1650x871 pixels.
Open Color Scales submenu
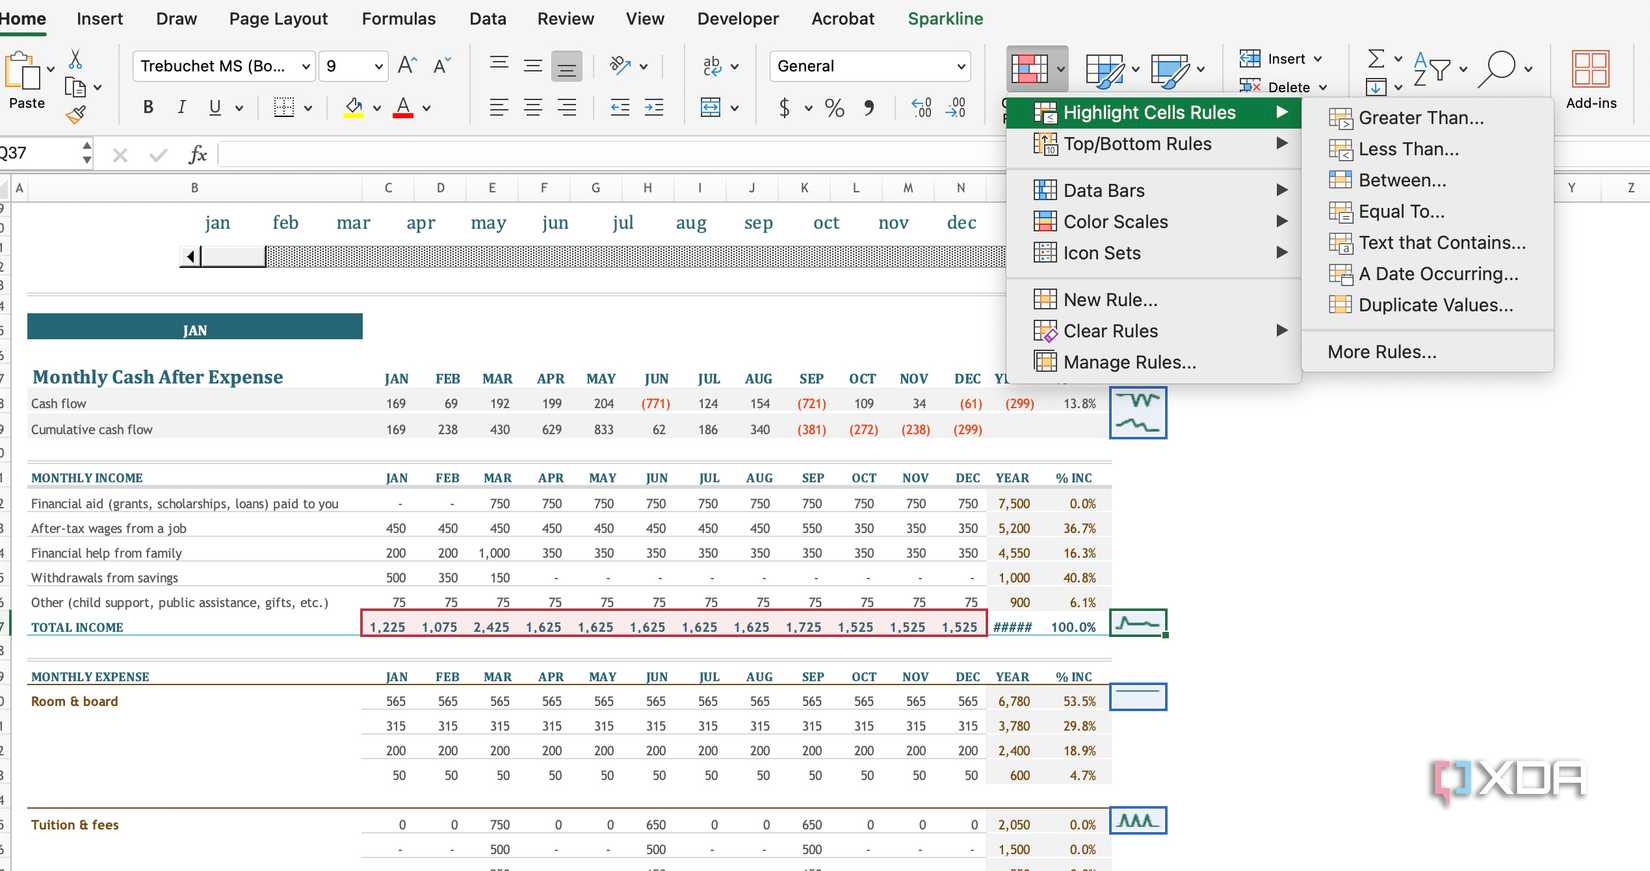coord(1153,221)
